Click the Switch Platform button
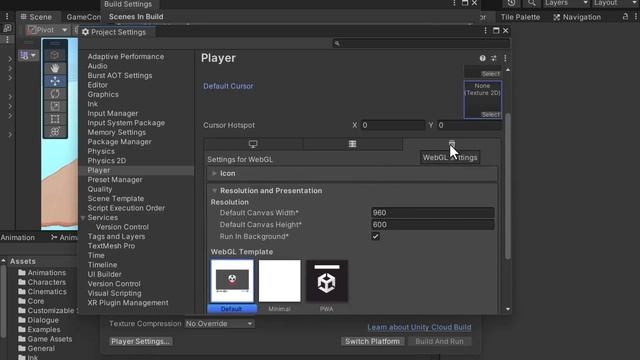This screenshot has height=360, width=640. pos(372,342)
